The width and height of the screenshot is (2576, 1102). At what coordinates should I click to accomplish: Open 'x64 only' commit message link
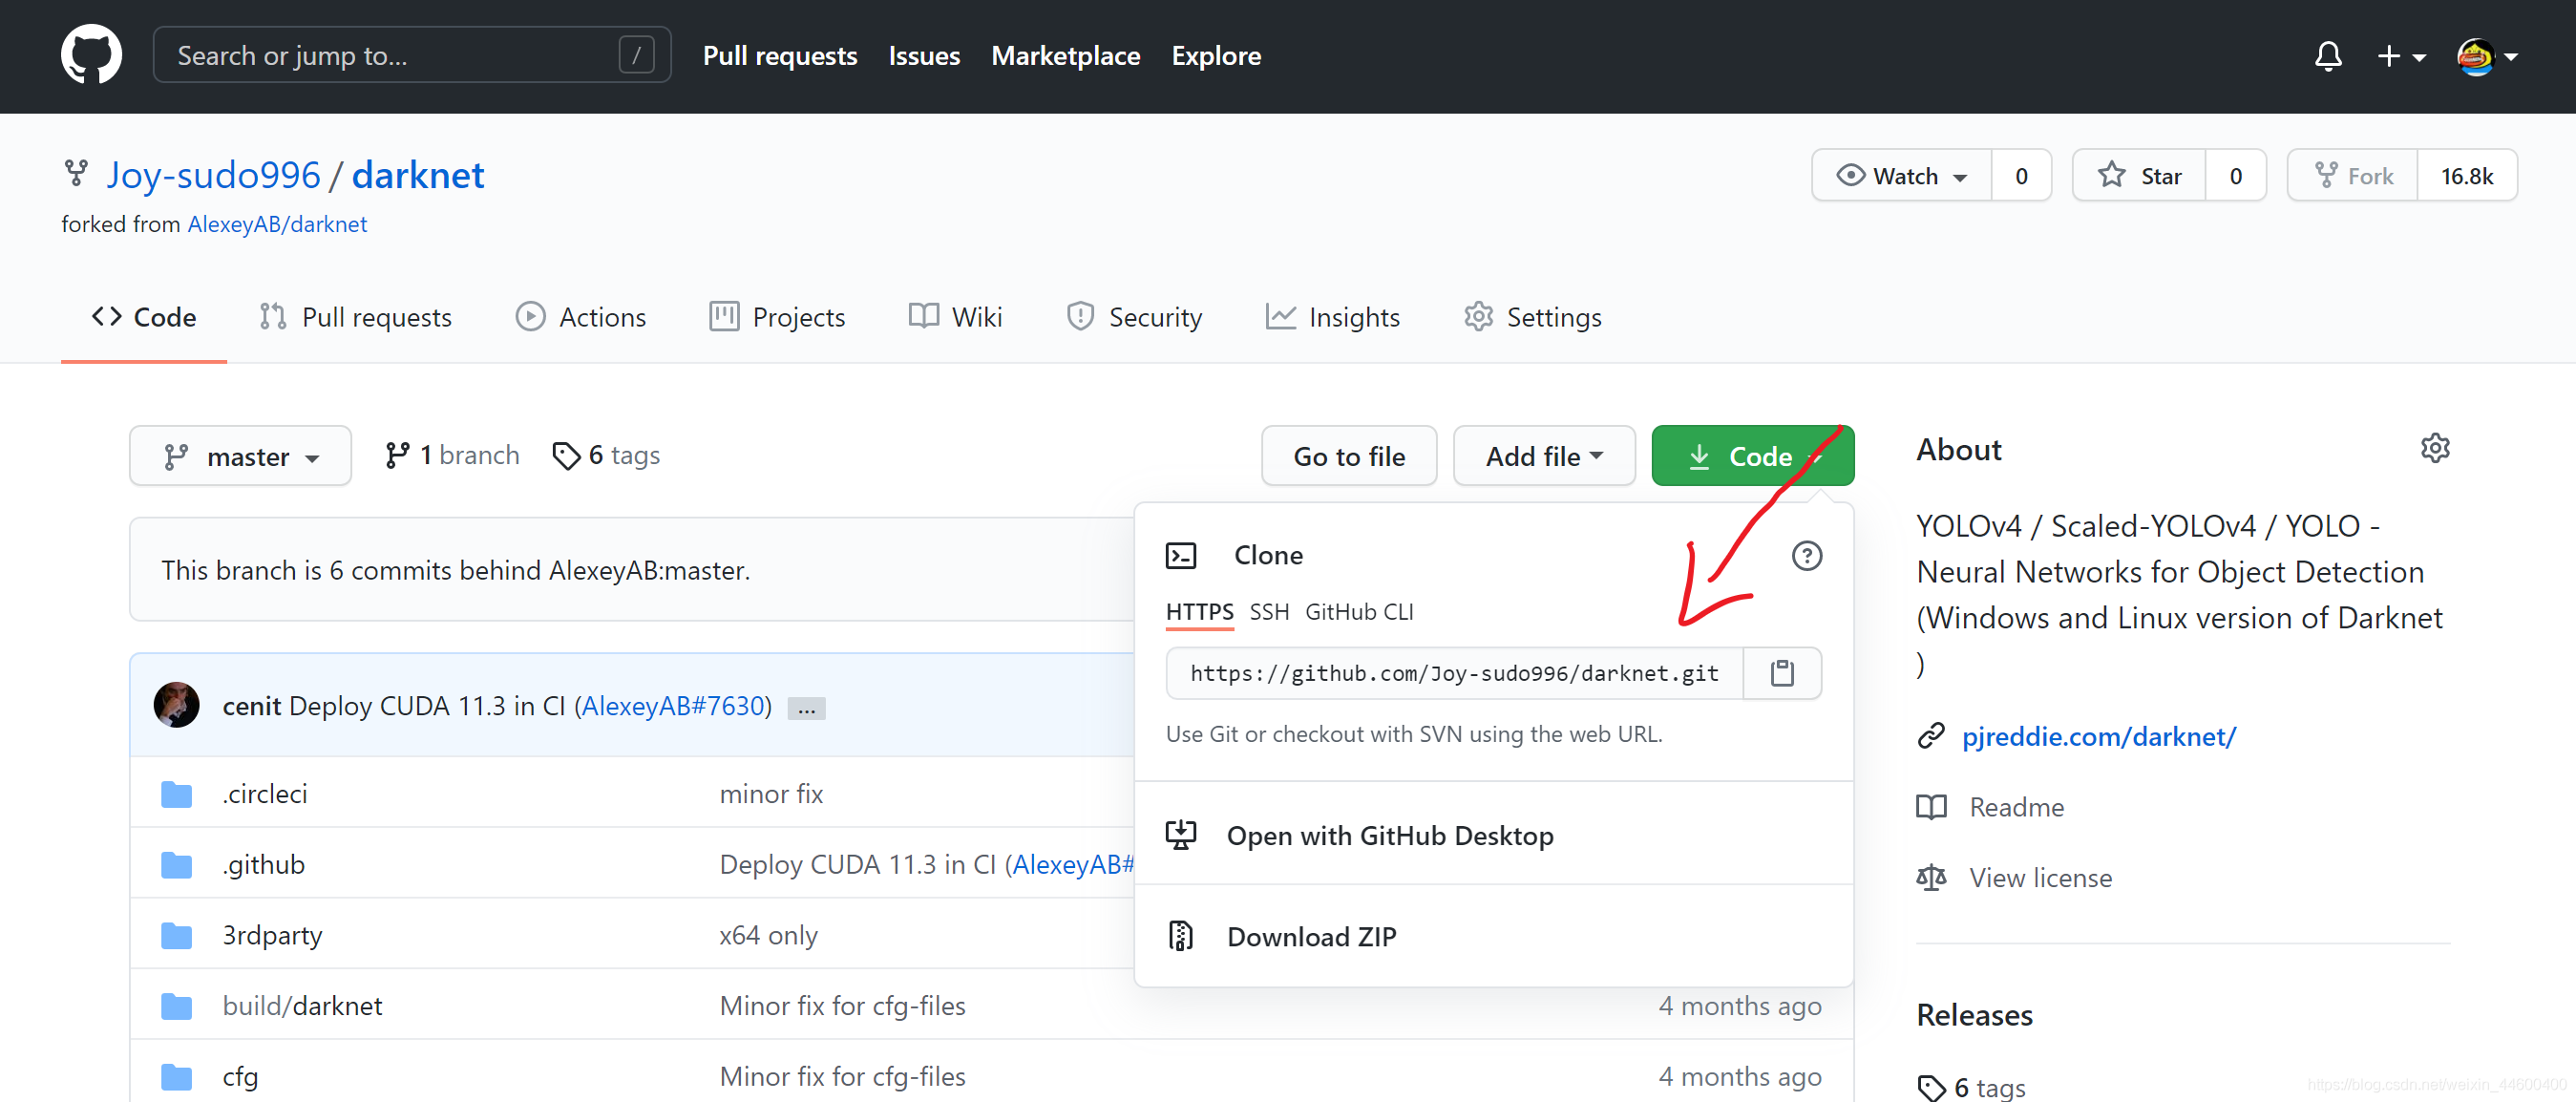768,935
